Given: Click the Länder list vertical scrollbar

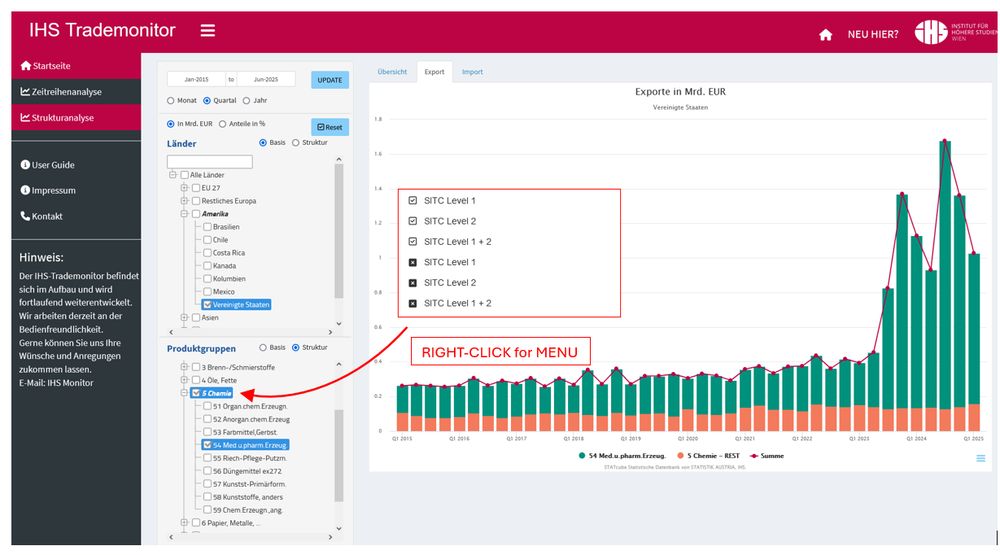Looking at the screenshot, I should coord(339,231).
